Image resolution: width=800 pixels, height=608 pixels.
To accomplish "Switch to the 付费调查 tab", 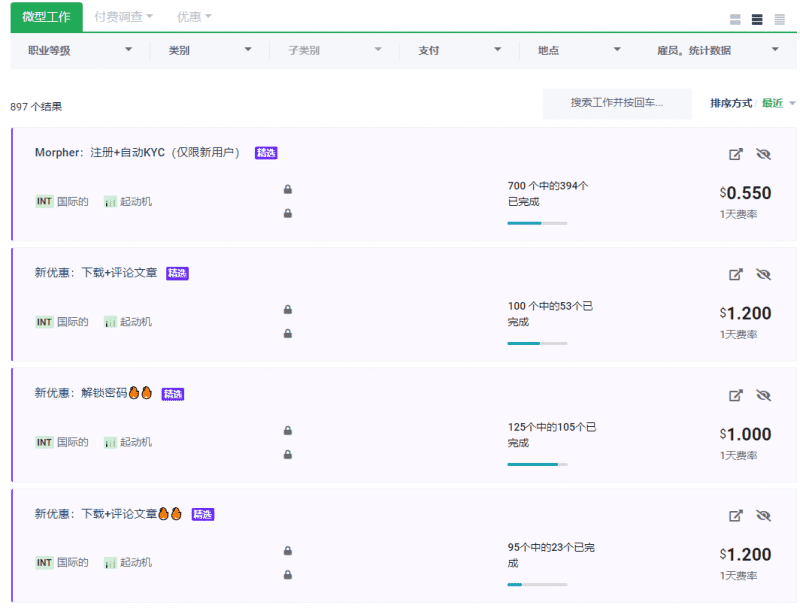I will (x=120, y=16).
